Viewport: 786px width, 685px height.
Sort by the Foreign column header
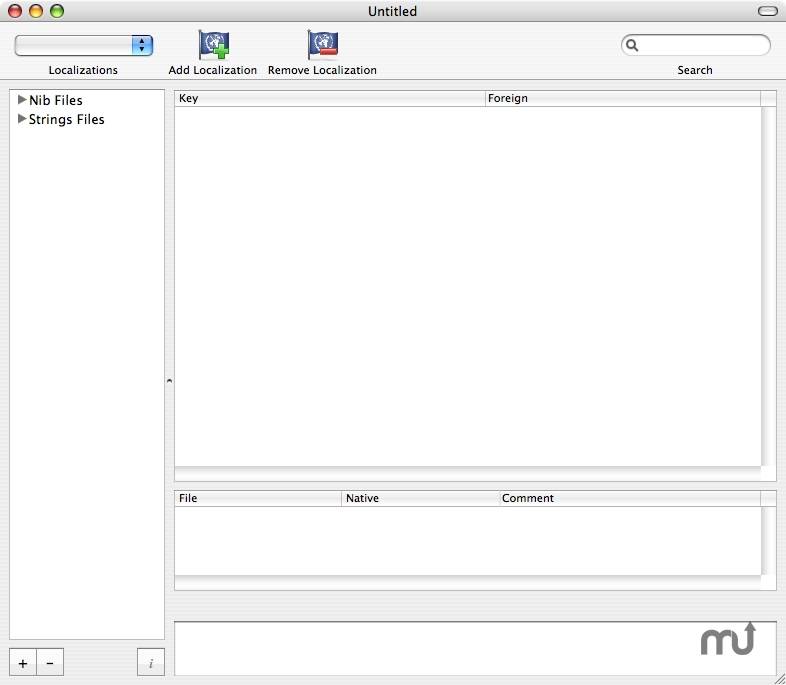click(622, 98)
